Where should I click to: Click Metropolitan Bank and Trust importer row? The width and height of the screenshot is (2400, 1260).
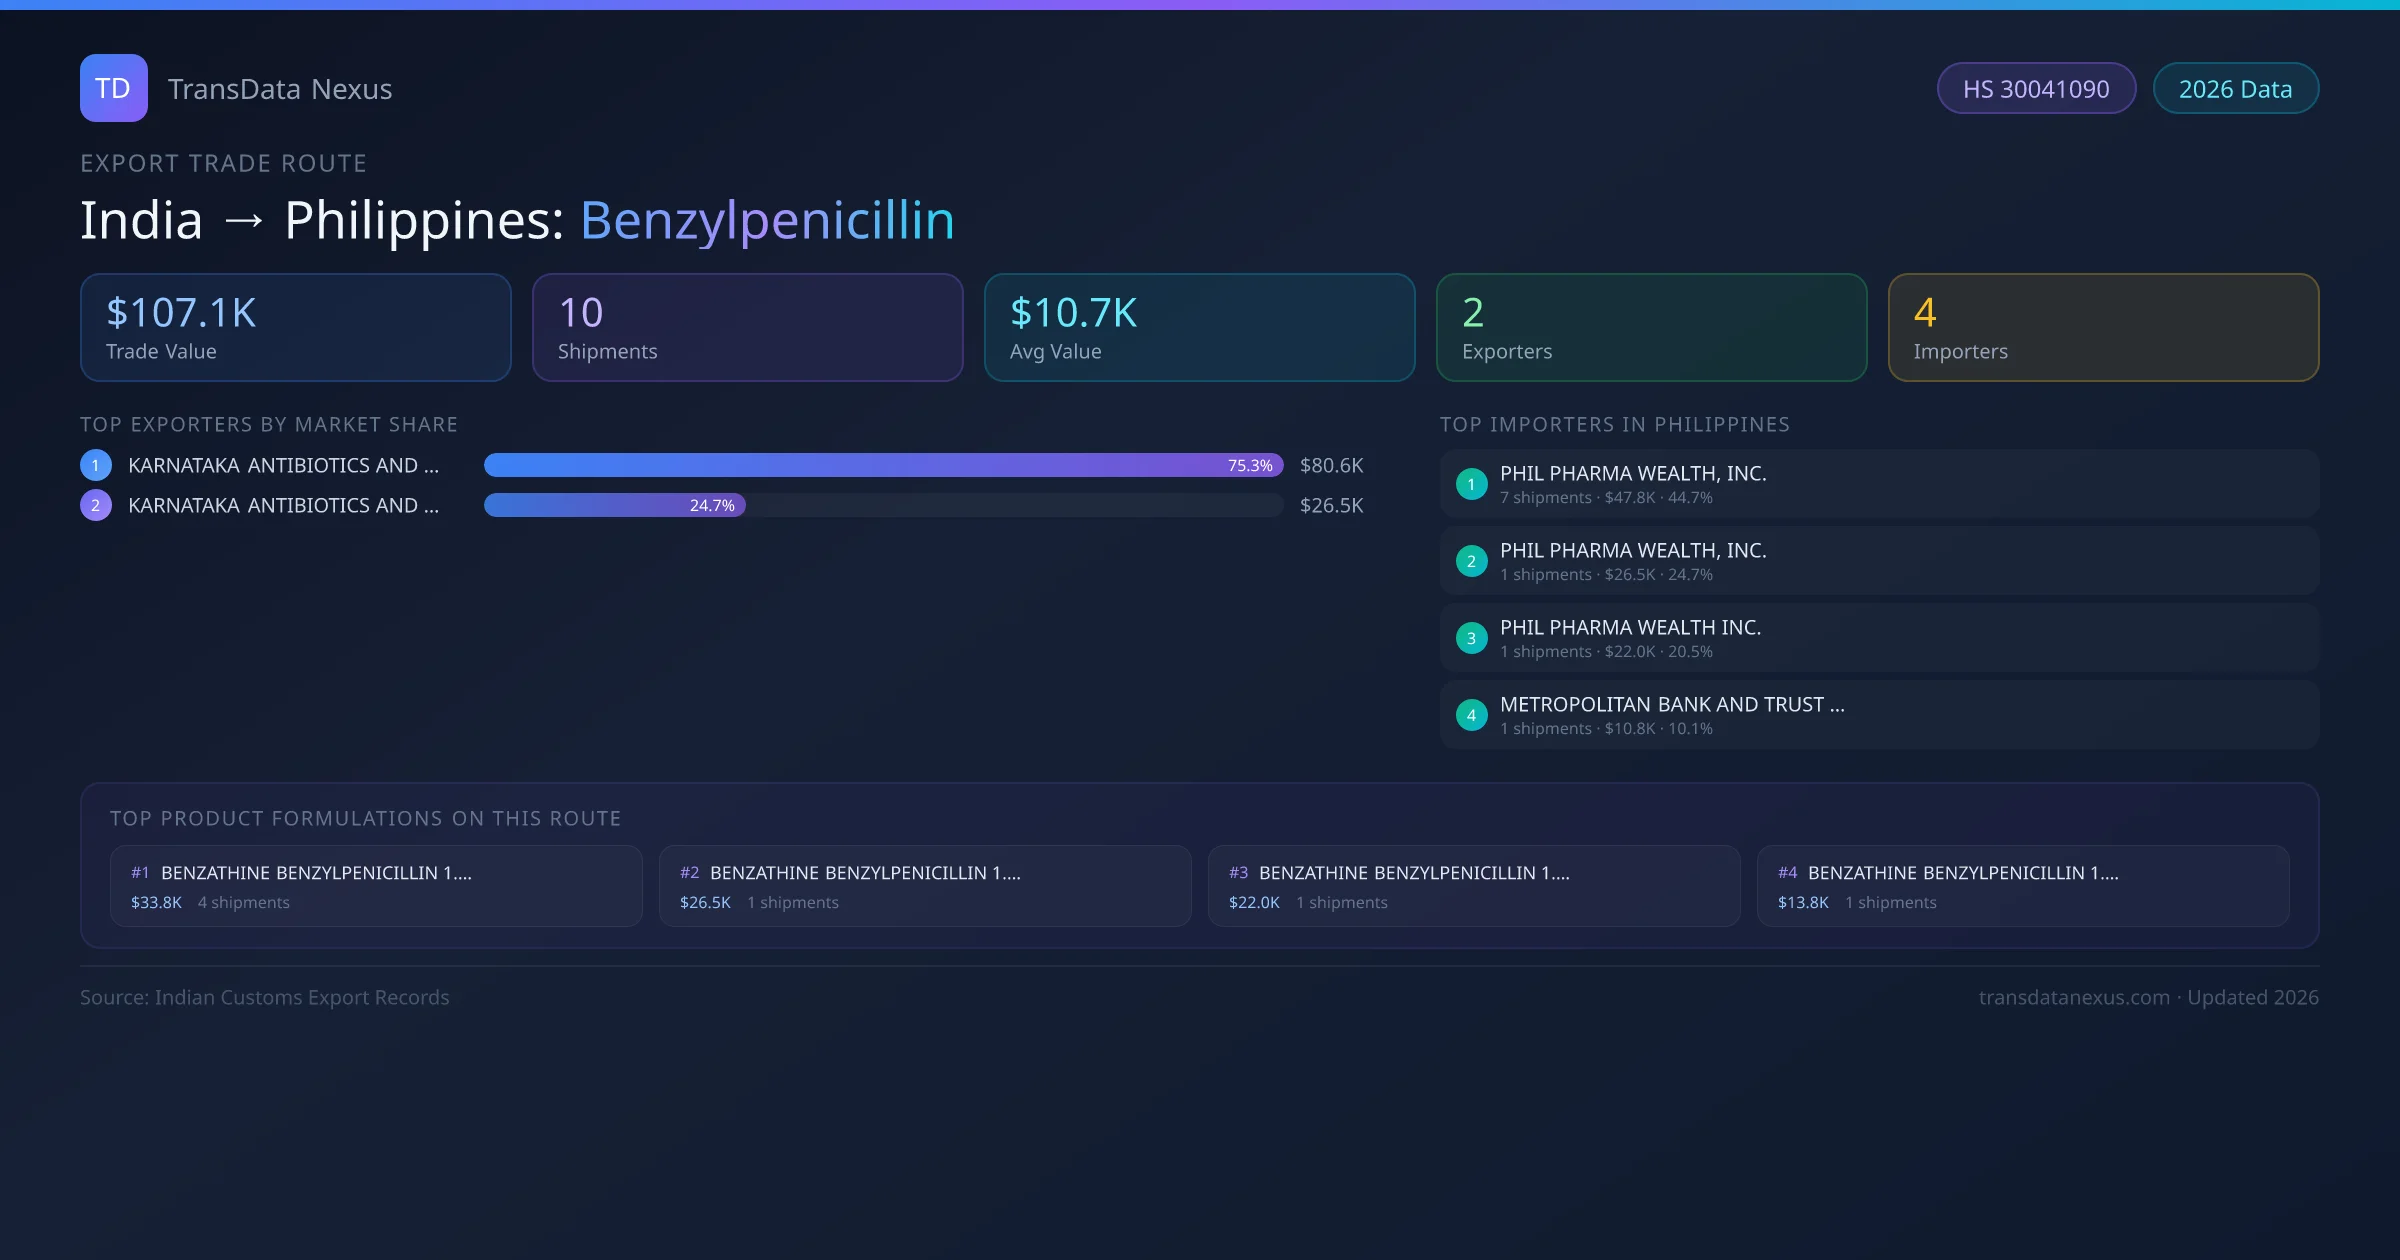tap(1878, 715)
